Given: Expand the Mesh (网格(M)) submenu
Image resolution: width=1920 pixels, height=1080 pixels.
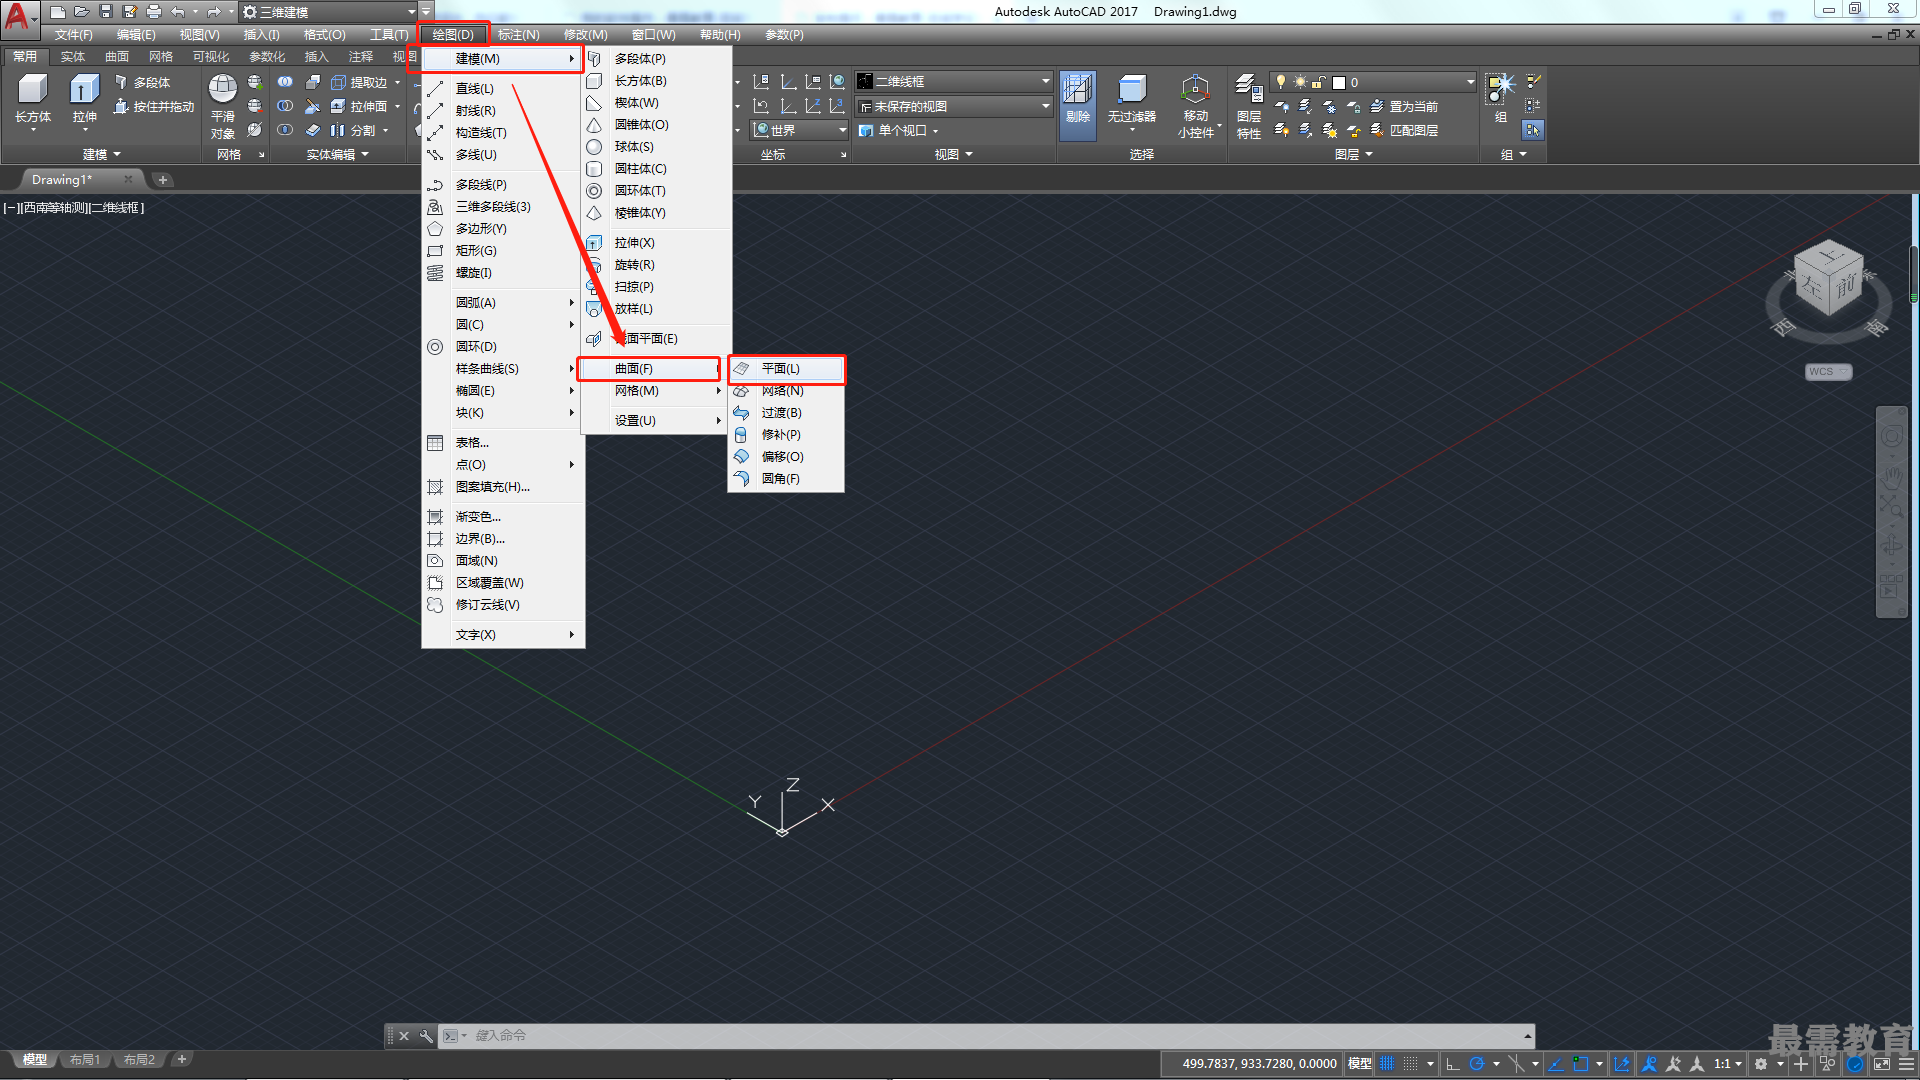Looking at the screenshot, I should click(655, 391).
